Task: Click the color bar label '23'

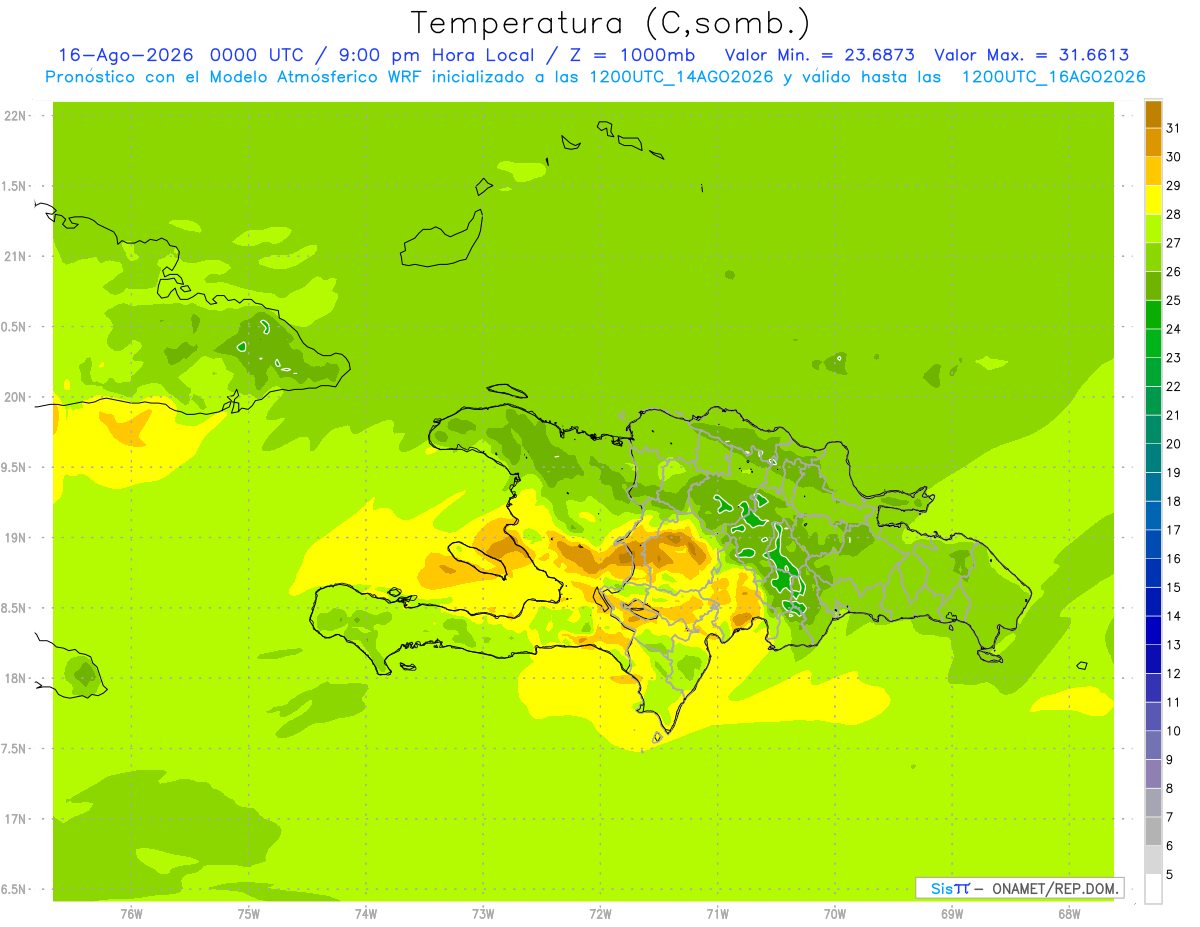Action: [x=1174, y=358]
